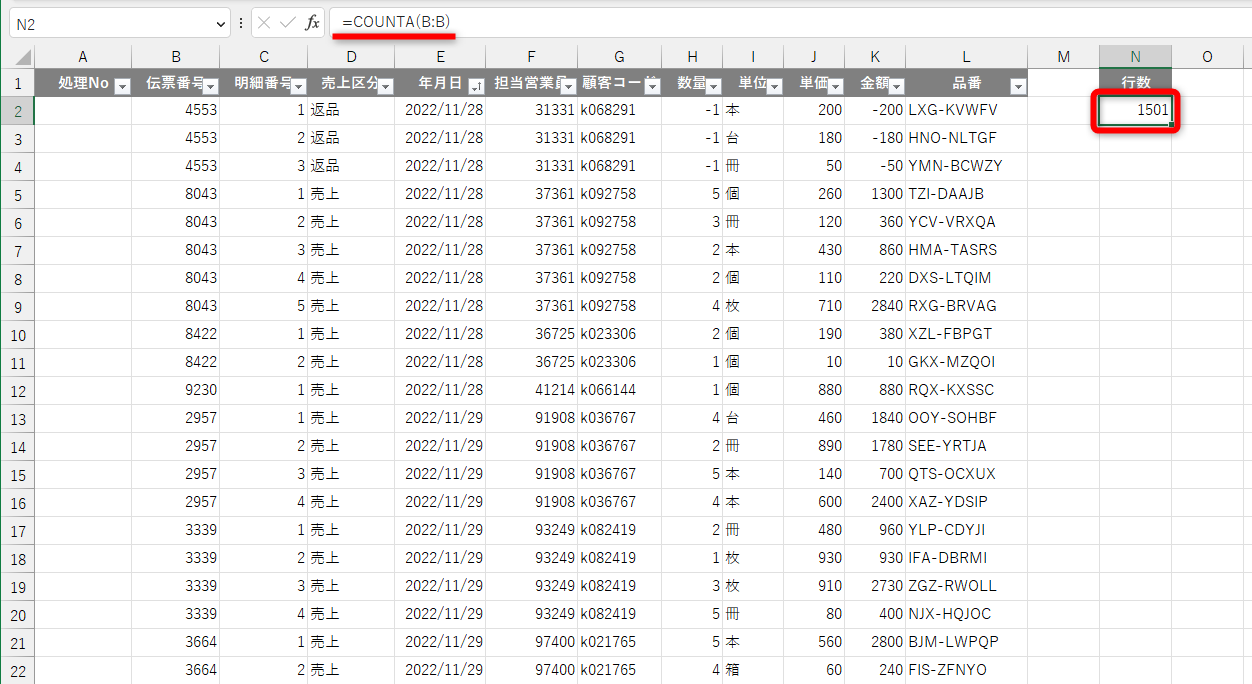
Task: Open filter dropdown for 明細番号 column
Action: (x=298, y=86)
